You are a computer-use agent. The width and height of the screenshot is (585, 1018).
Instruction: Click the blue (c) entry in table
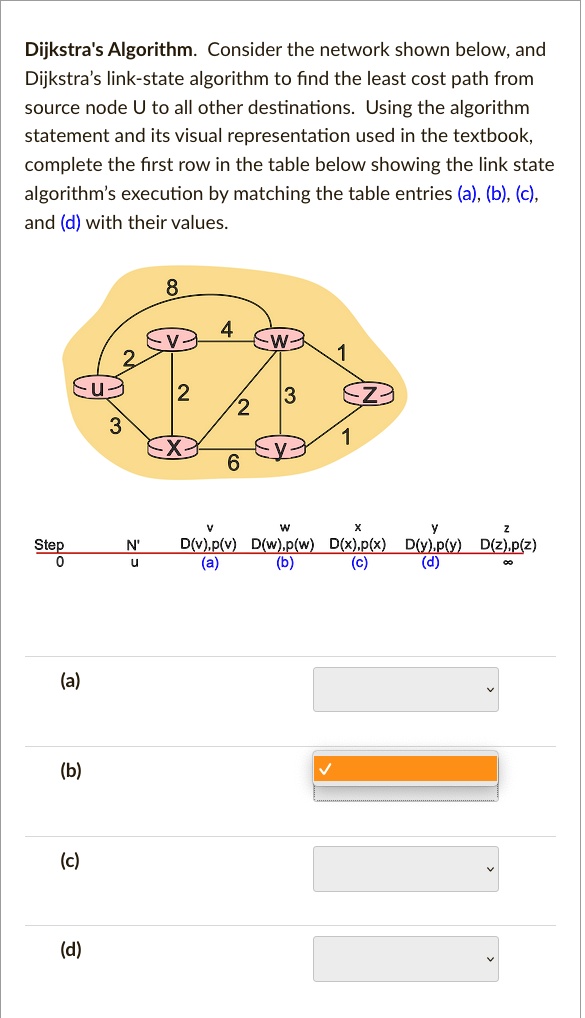[359, 563]
